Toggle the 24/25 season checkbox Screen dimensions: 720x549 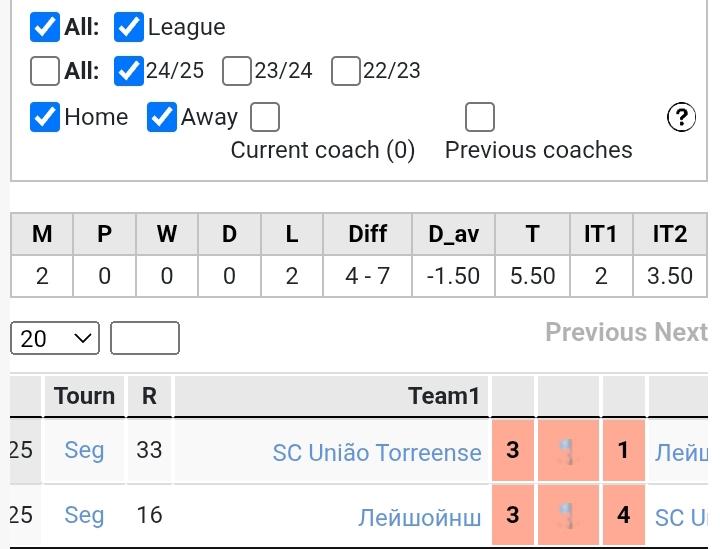tap(129, 71)
